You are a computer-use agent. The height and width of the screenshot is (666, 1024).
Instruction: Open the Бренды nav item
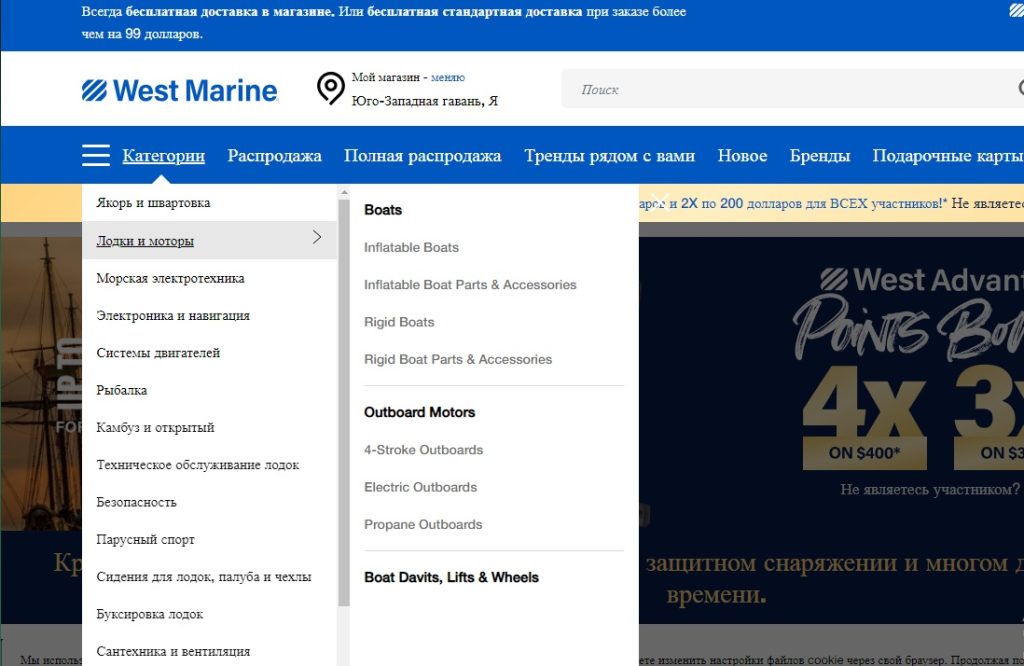[x=820, y=155]
